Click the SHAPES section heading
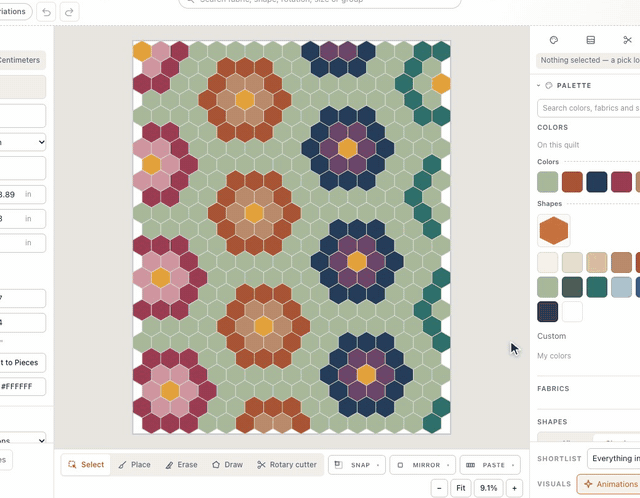The width and height of the screenshot is (640, 498). pos(552,422)
